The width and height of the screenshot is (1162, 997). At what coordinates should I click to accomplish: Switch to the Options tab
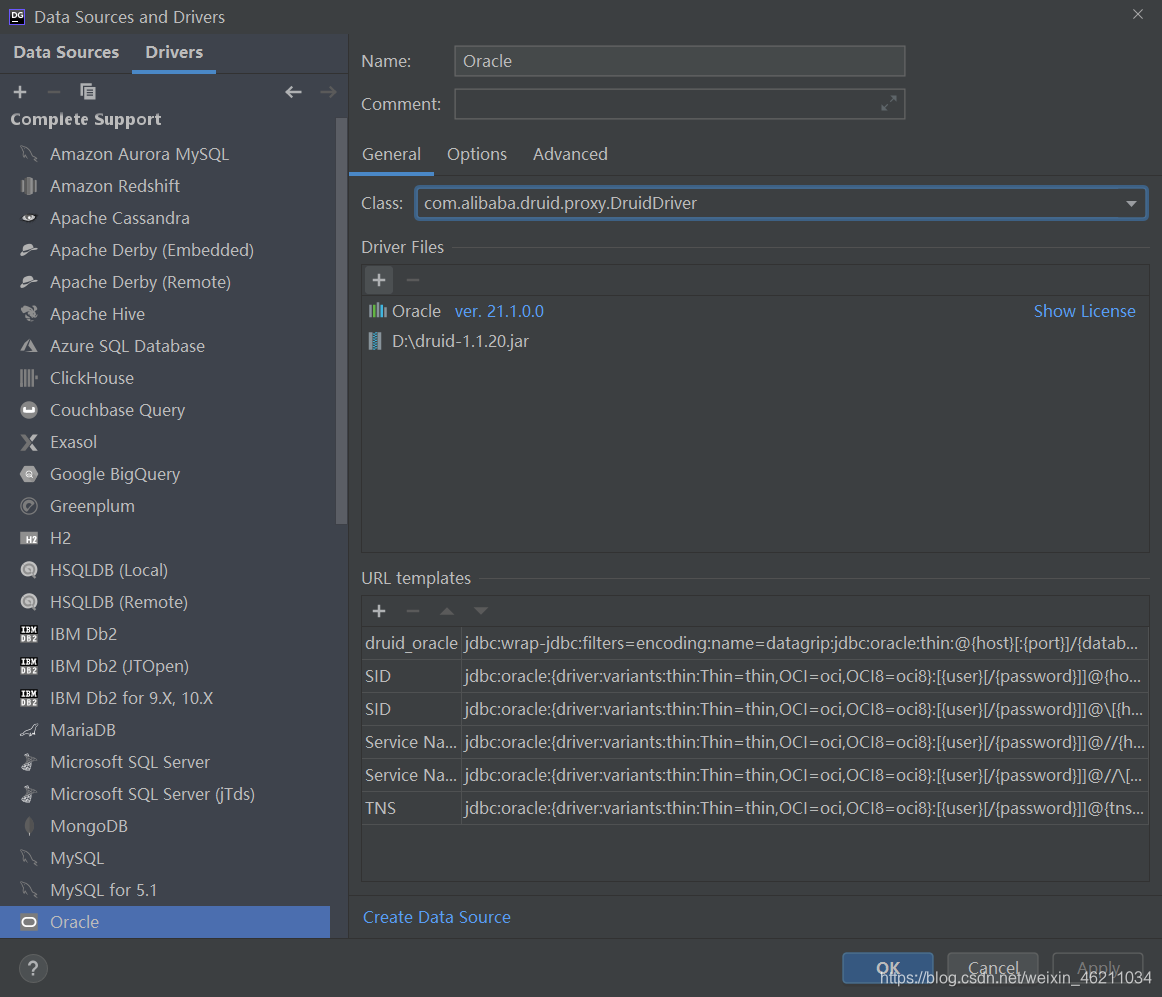[477, 154]
